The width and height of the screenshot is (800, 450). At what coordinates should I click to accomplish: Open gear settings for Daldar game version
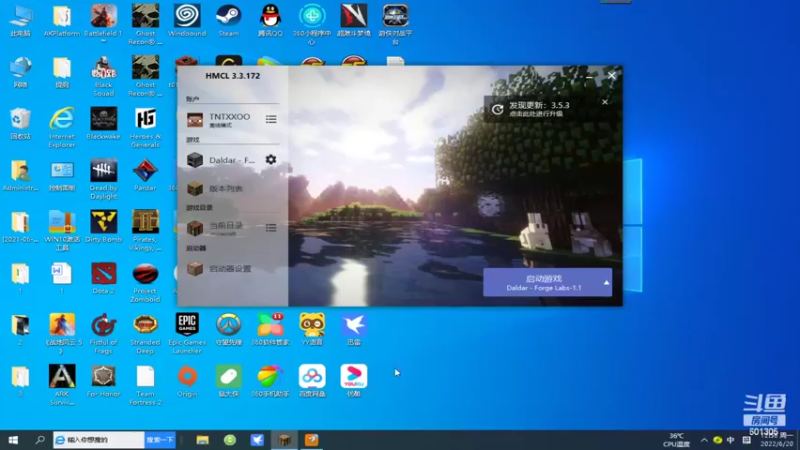[271, 160]
